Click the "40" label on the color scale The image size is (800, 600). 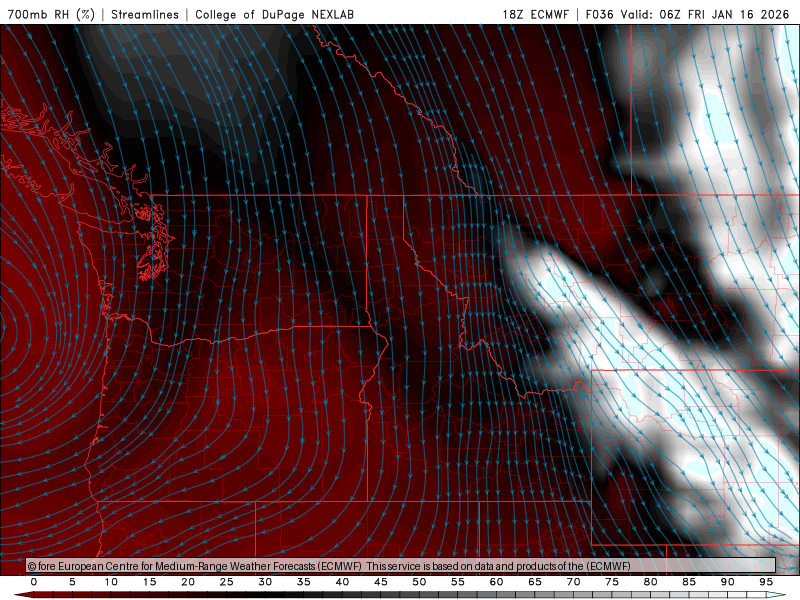click(342, 582)
